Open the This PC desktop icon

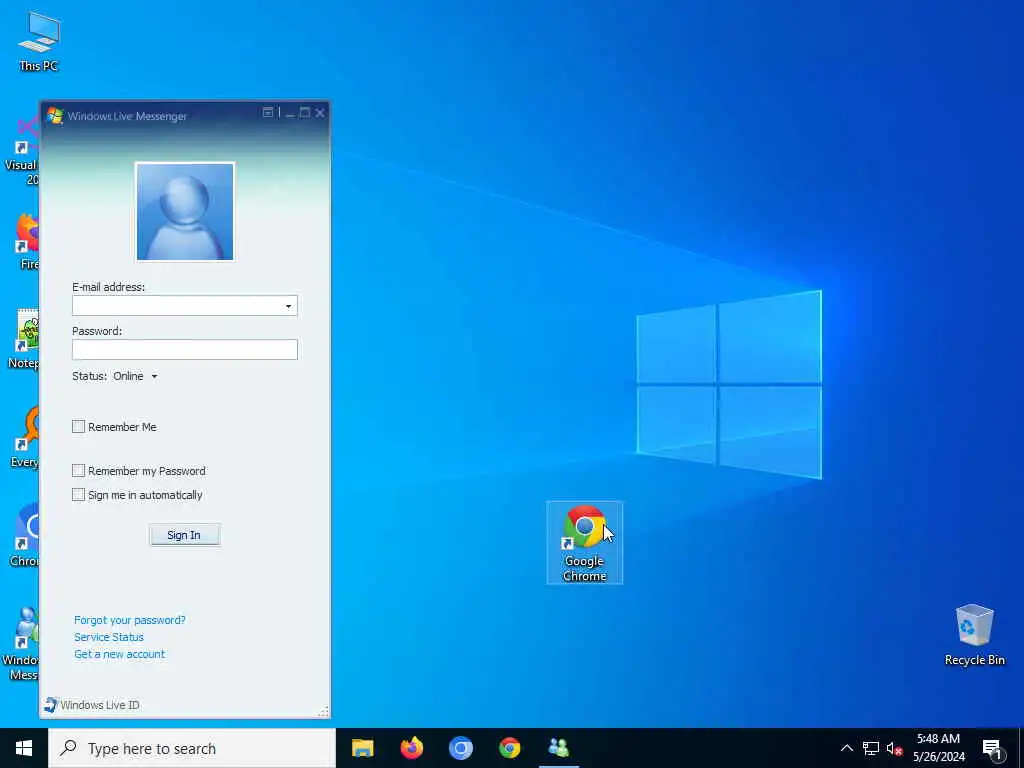[39, 40]
